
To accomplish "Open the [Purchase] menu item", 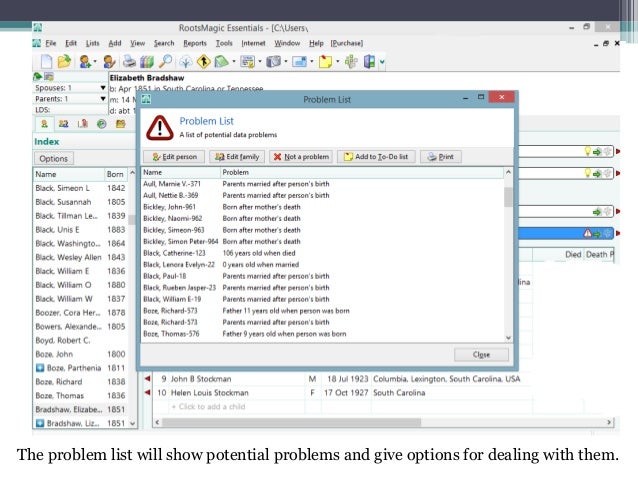I will (347, 43).
